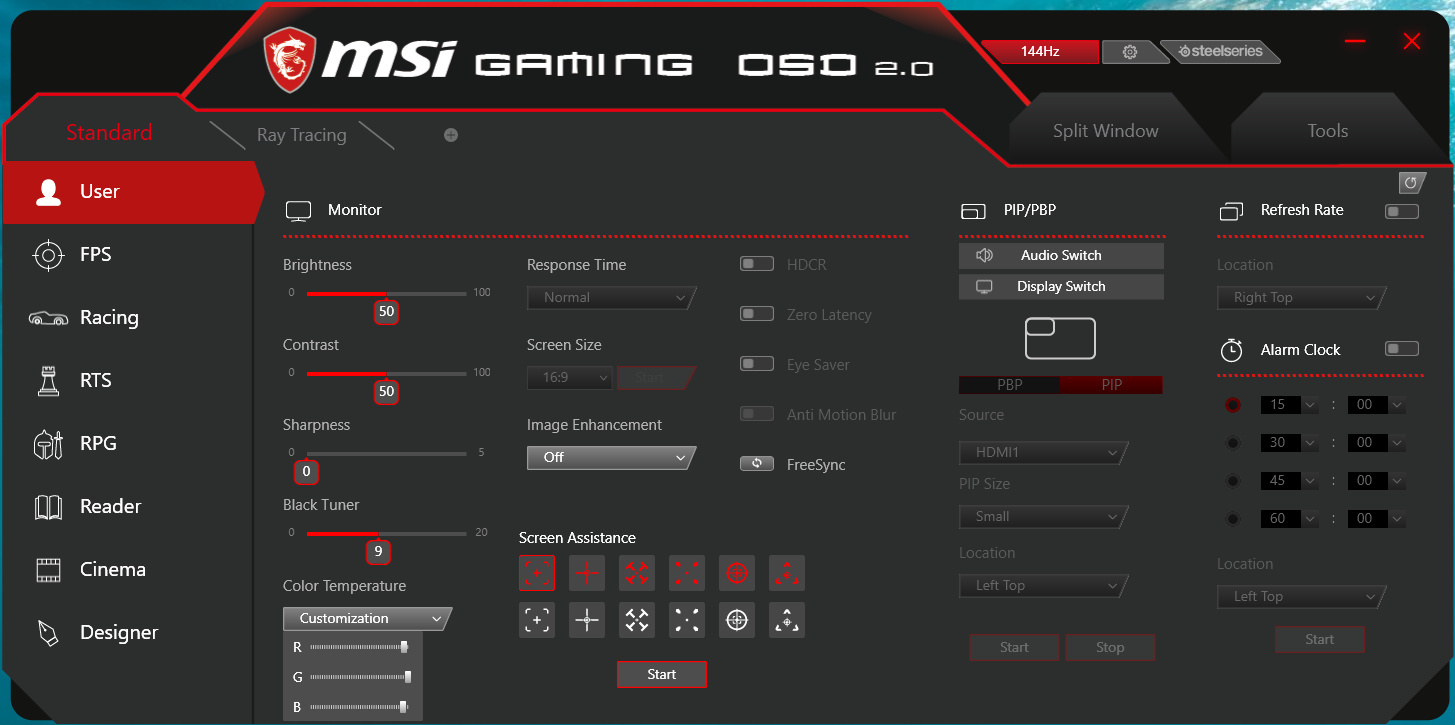Choose the red plus-shaped crosshair icon

(587, 573)
